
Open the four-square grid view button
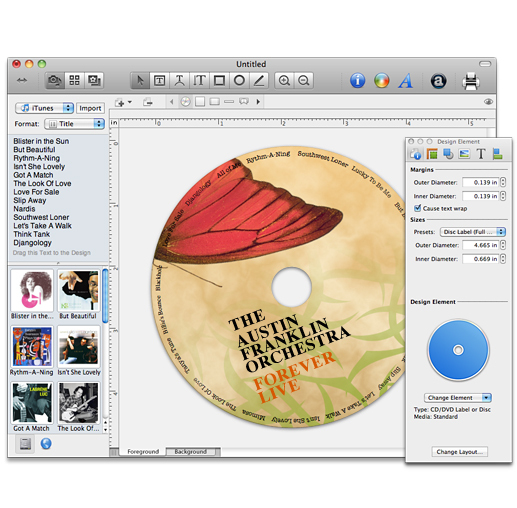coord(74,80)
